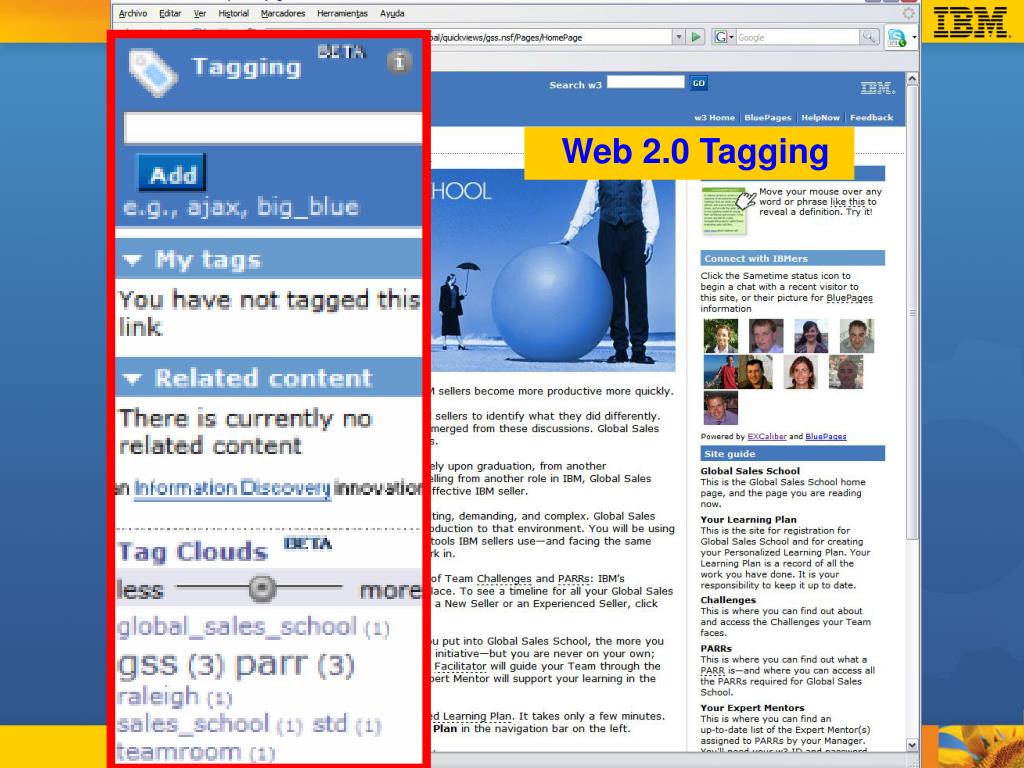The image size is (1024, 768).
Task: Open the BluePages link under Powered by
Action: click(x=825, y=436)
